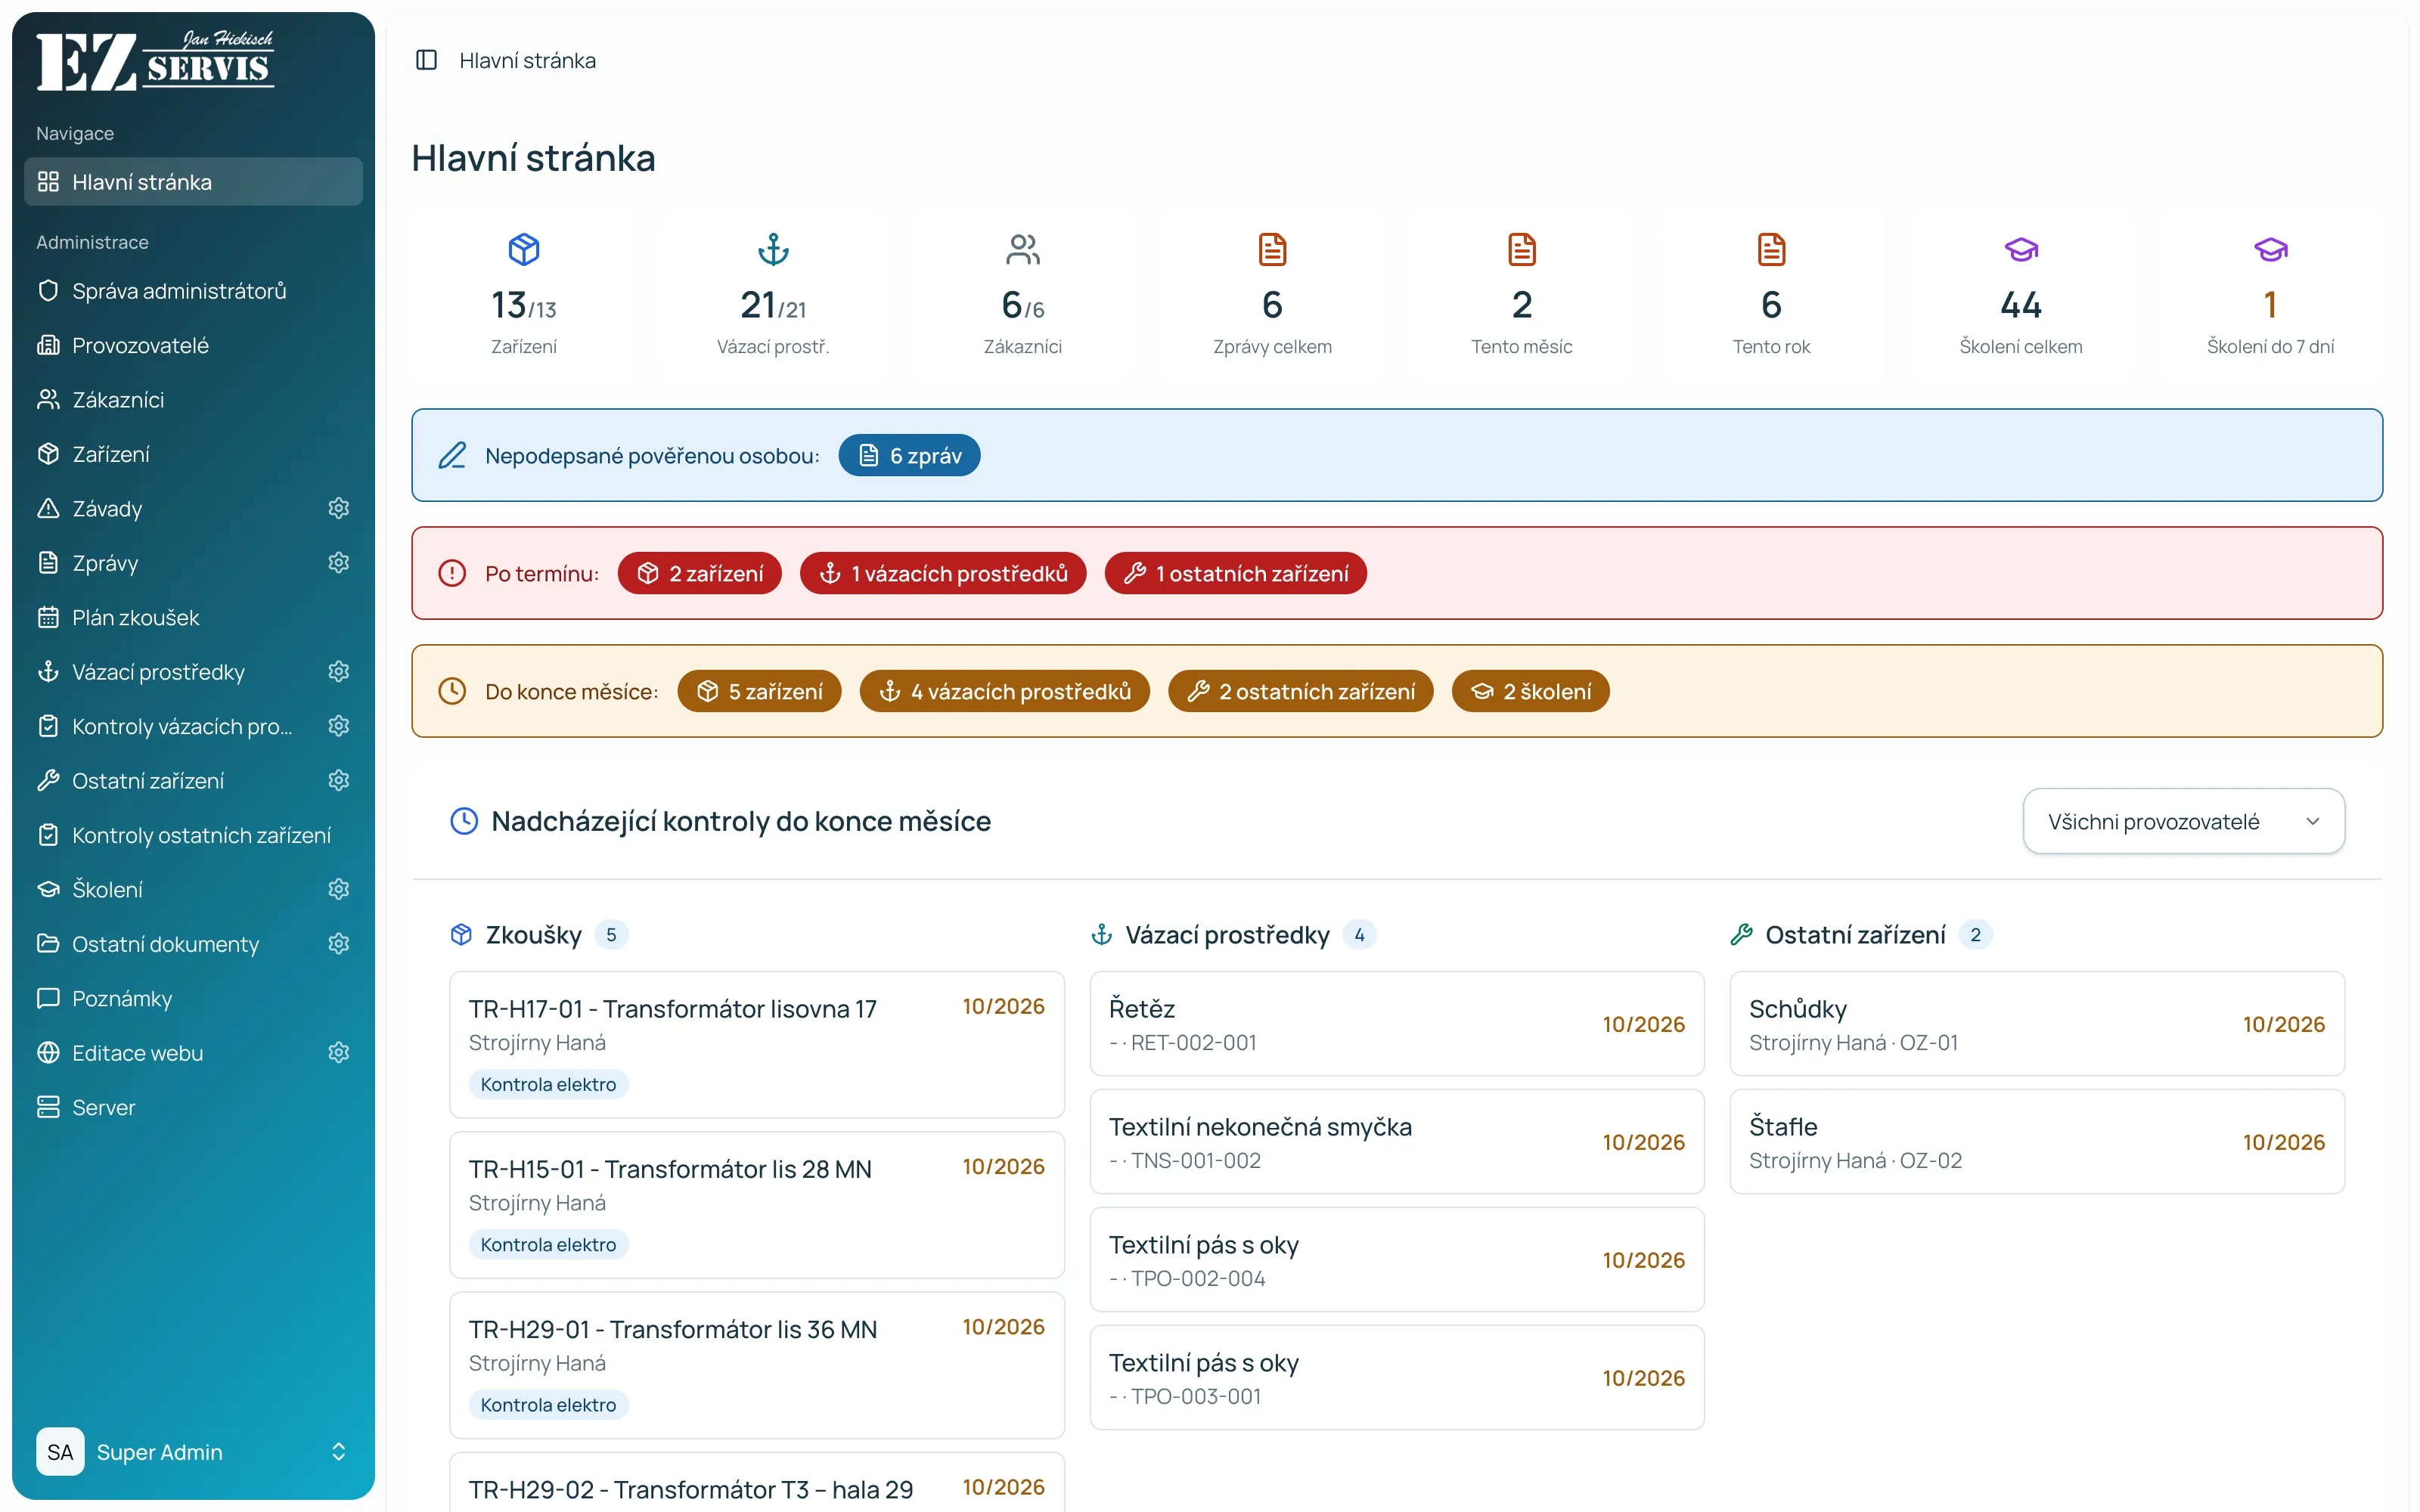Viewport: 2420px width, 1512px height.
Task: Open the Textilní pás s oky TPO-003-001 card
Action: point(1397,1378)
